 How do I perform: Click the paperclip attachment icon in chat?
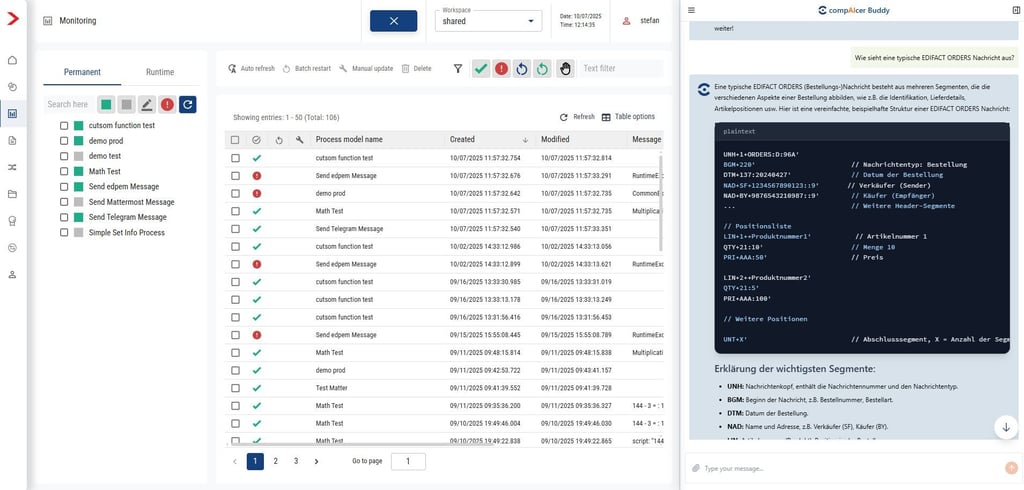[696, 468]
